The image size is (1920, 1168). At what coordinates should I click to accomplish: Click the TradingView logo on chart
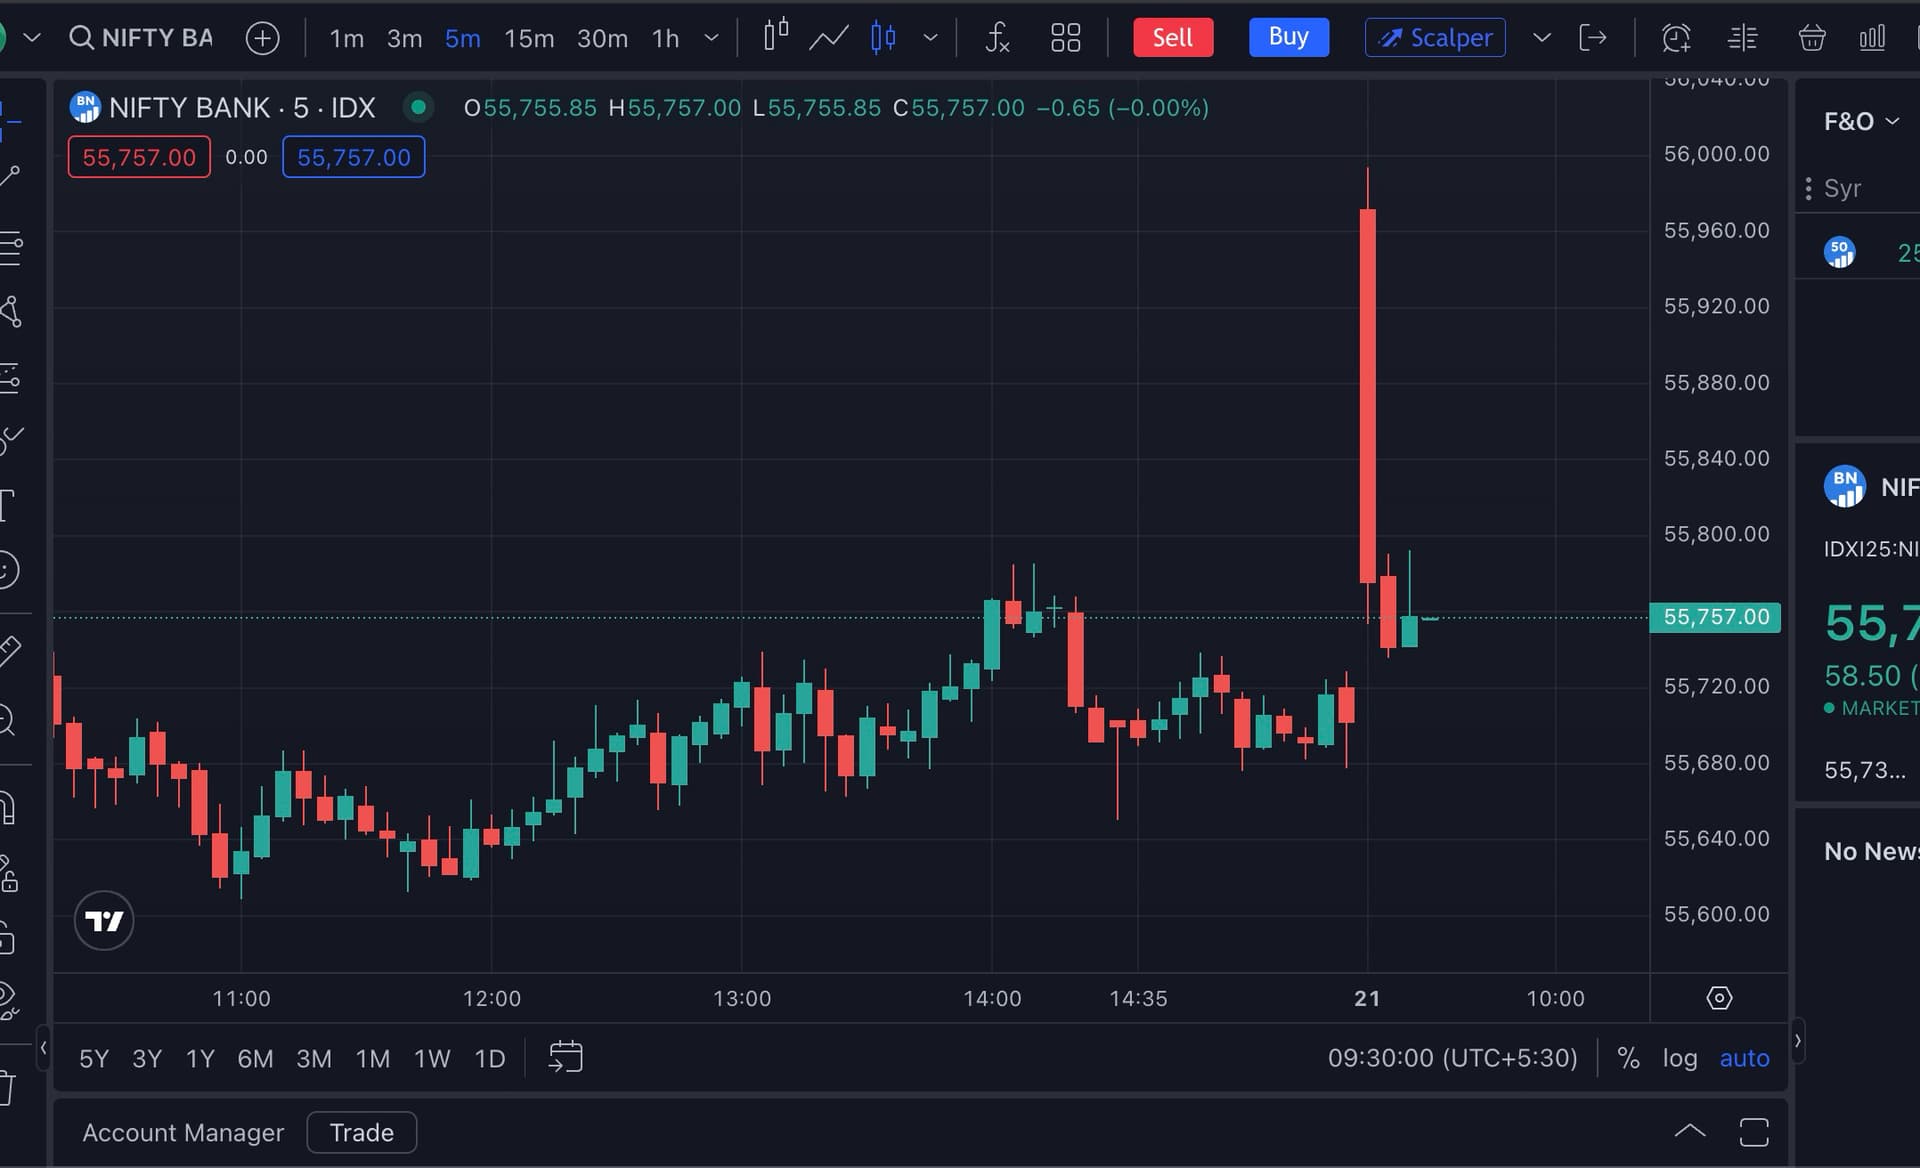(x=104, y=920)
